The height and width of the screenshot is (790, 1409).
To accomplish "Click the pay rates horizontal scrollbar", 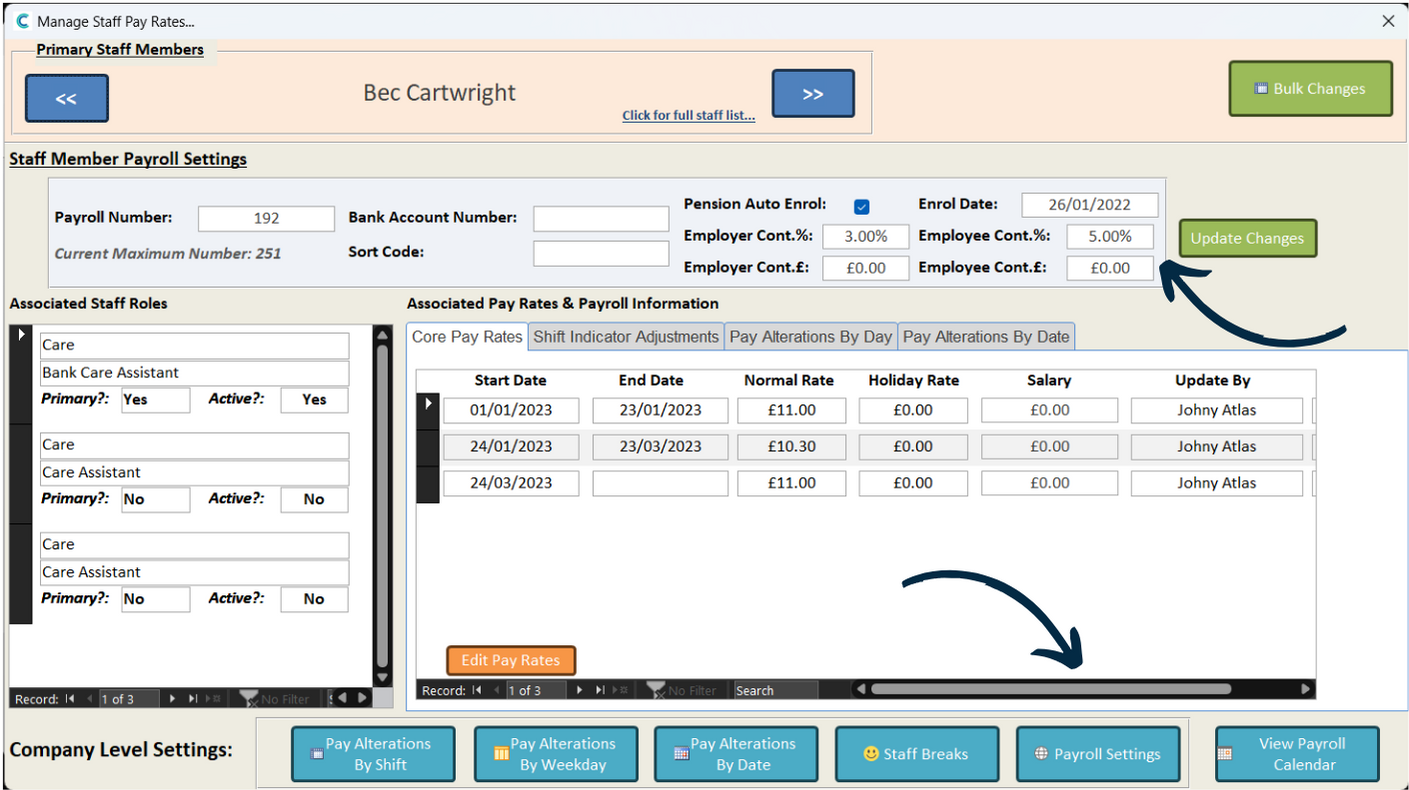I will [x=1050, y=689].
